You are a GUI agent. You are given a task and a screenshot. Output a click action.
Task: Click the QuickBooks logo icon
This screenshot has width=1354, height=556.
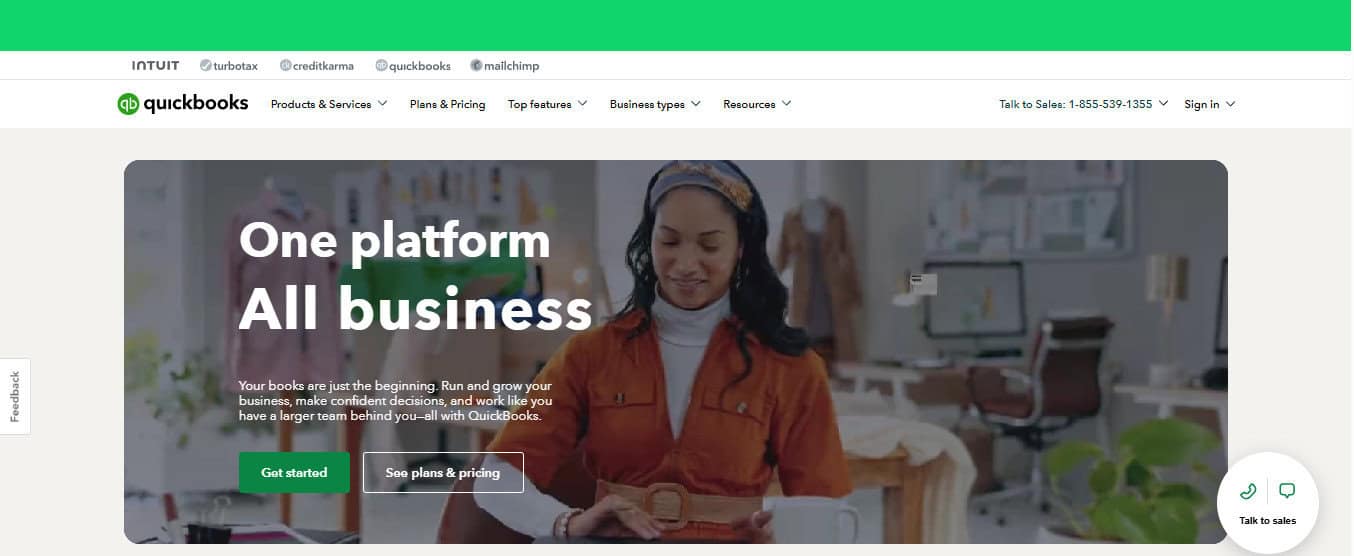point(128,104)
